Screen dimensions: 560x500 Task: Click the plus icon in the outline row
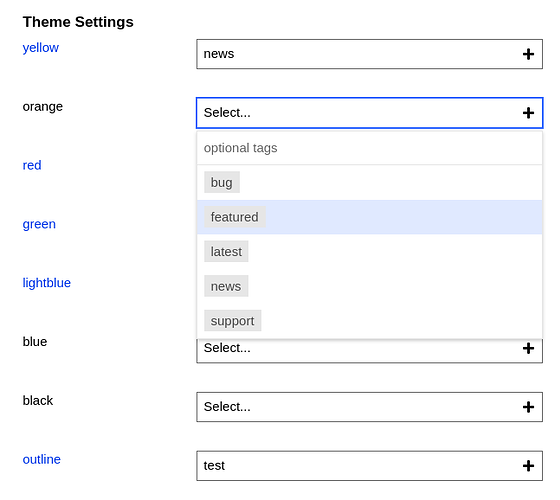point(528,466)
